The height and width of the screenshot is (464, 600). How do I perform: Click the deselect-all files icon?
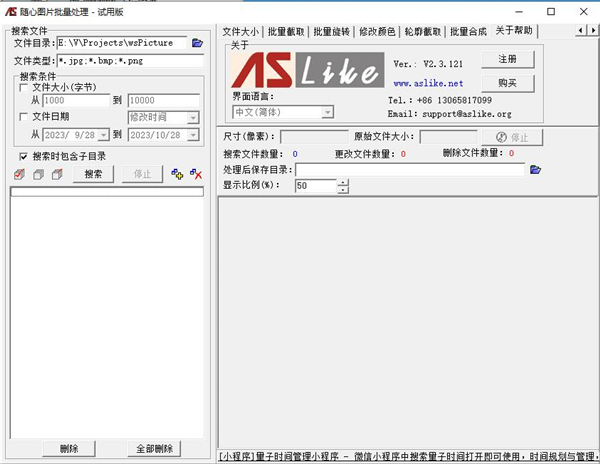click(x=38, y=174)
